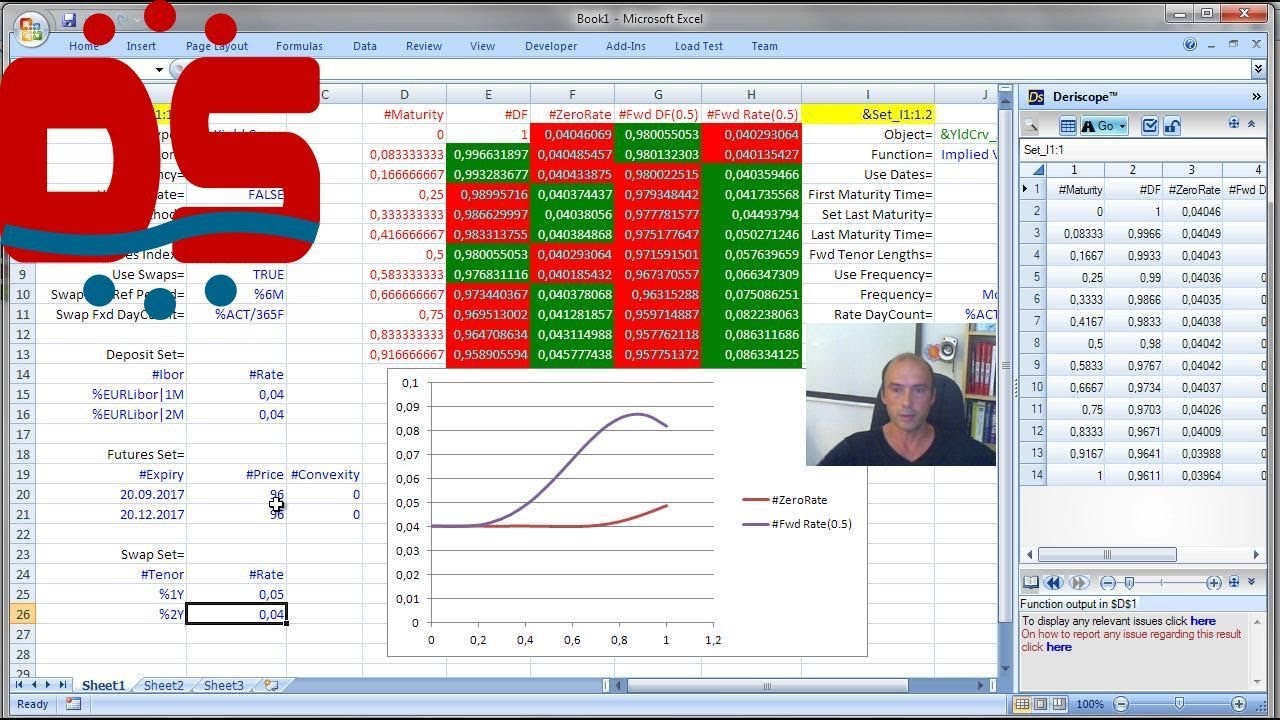Expand the formula bar with the chevron
The image size is (1280, 720).
click(x=1258, y=69)
